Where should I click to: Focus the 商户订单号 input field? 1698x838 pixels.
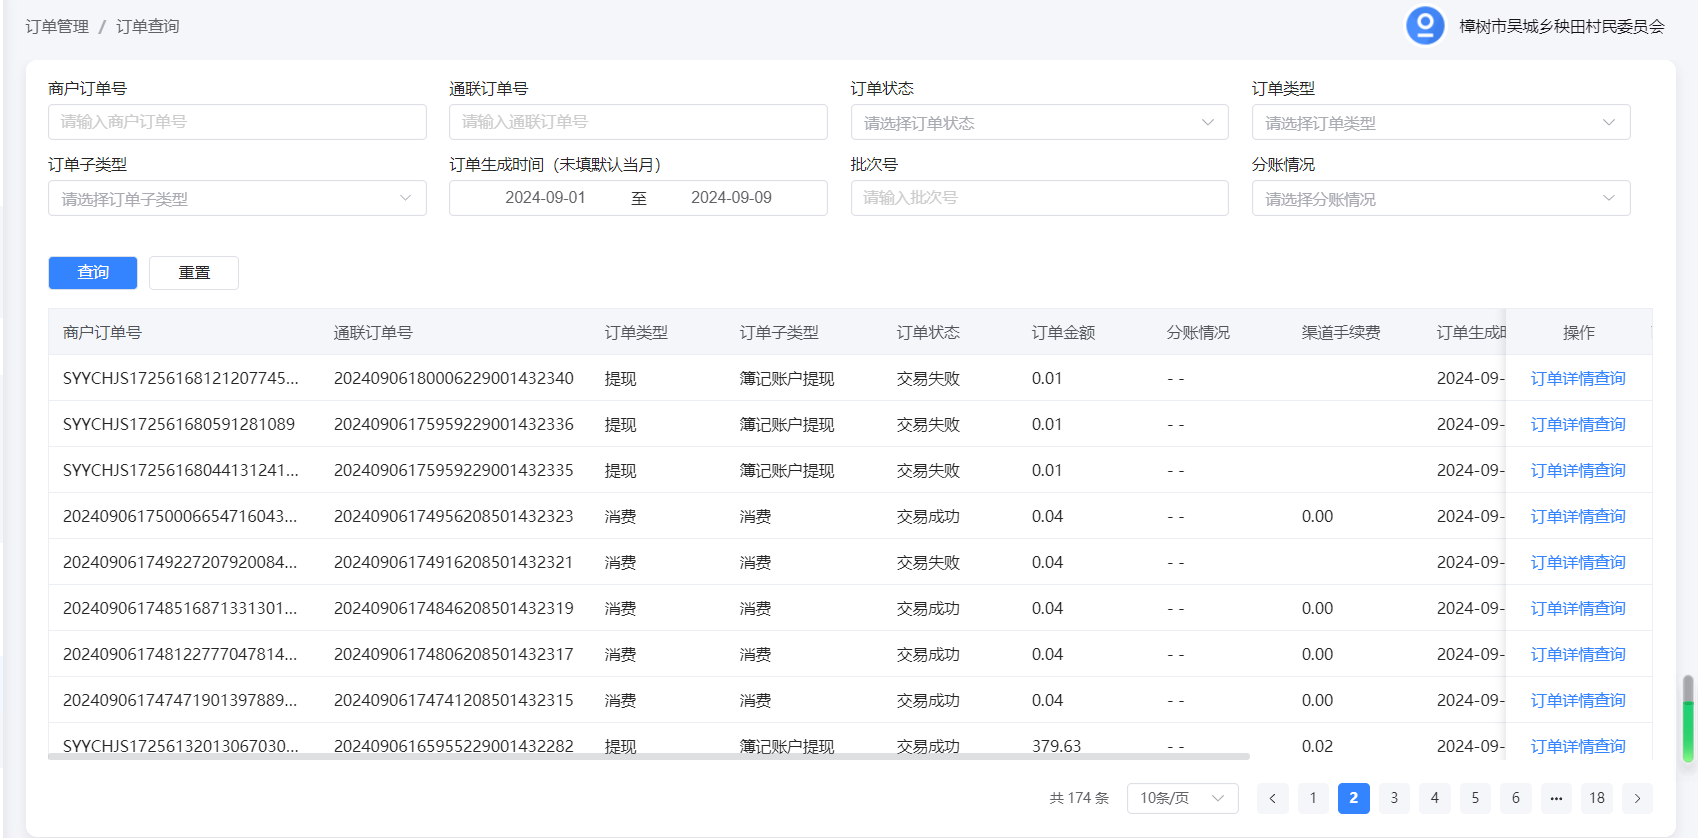(237, 122)
